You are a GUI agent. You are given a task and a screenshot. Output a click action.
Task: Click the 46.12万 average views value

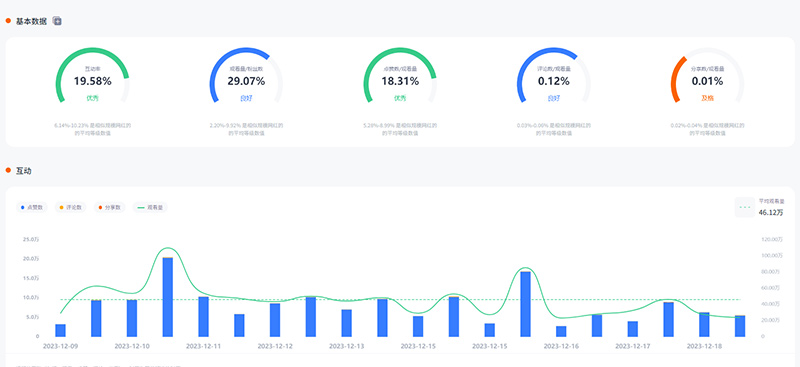click(770, 212)
